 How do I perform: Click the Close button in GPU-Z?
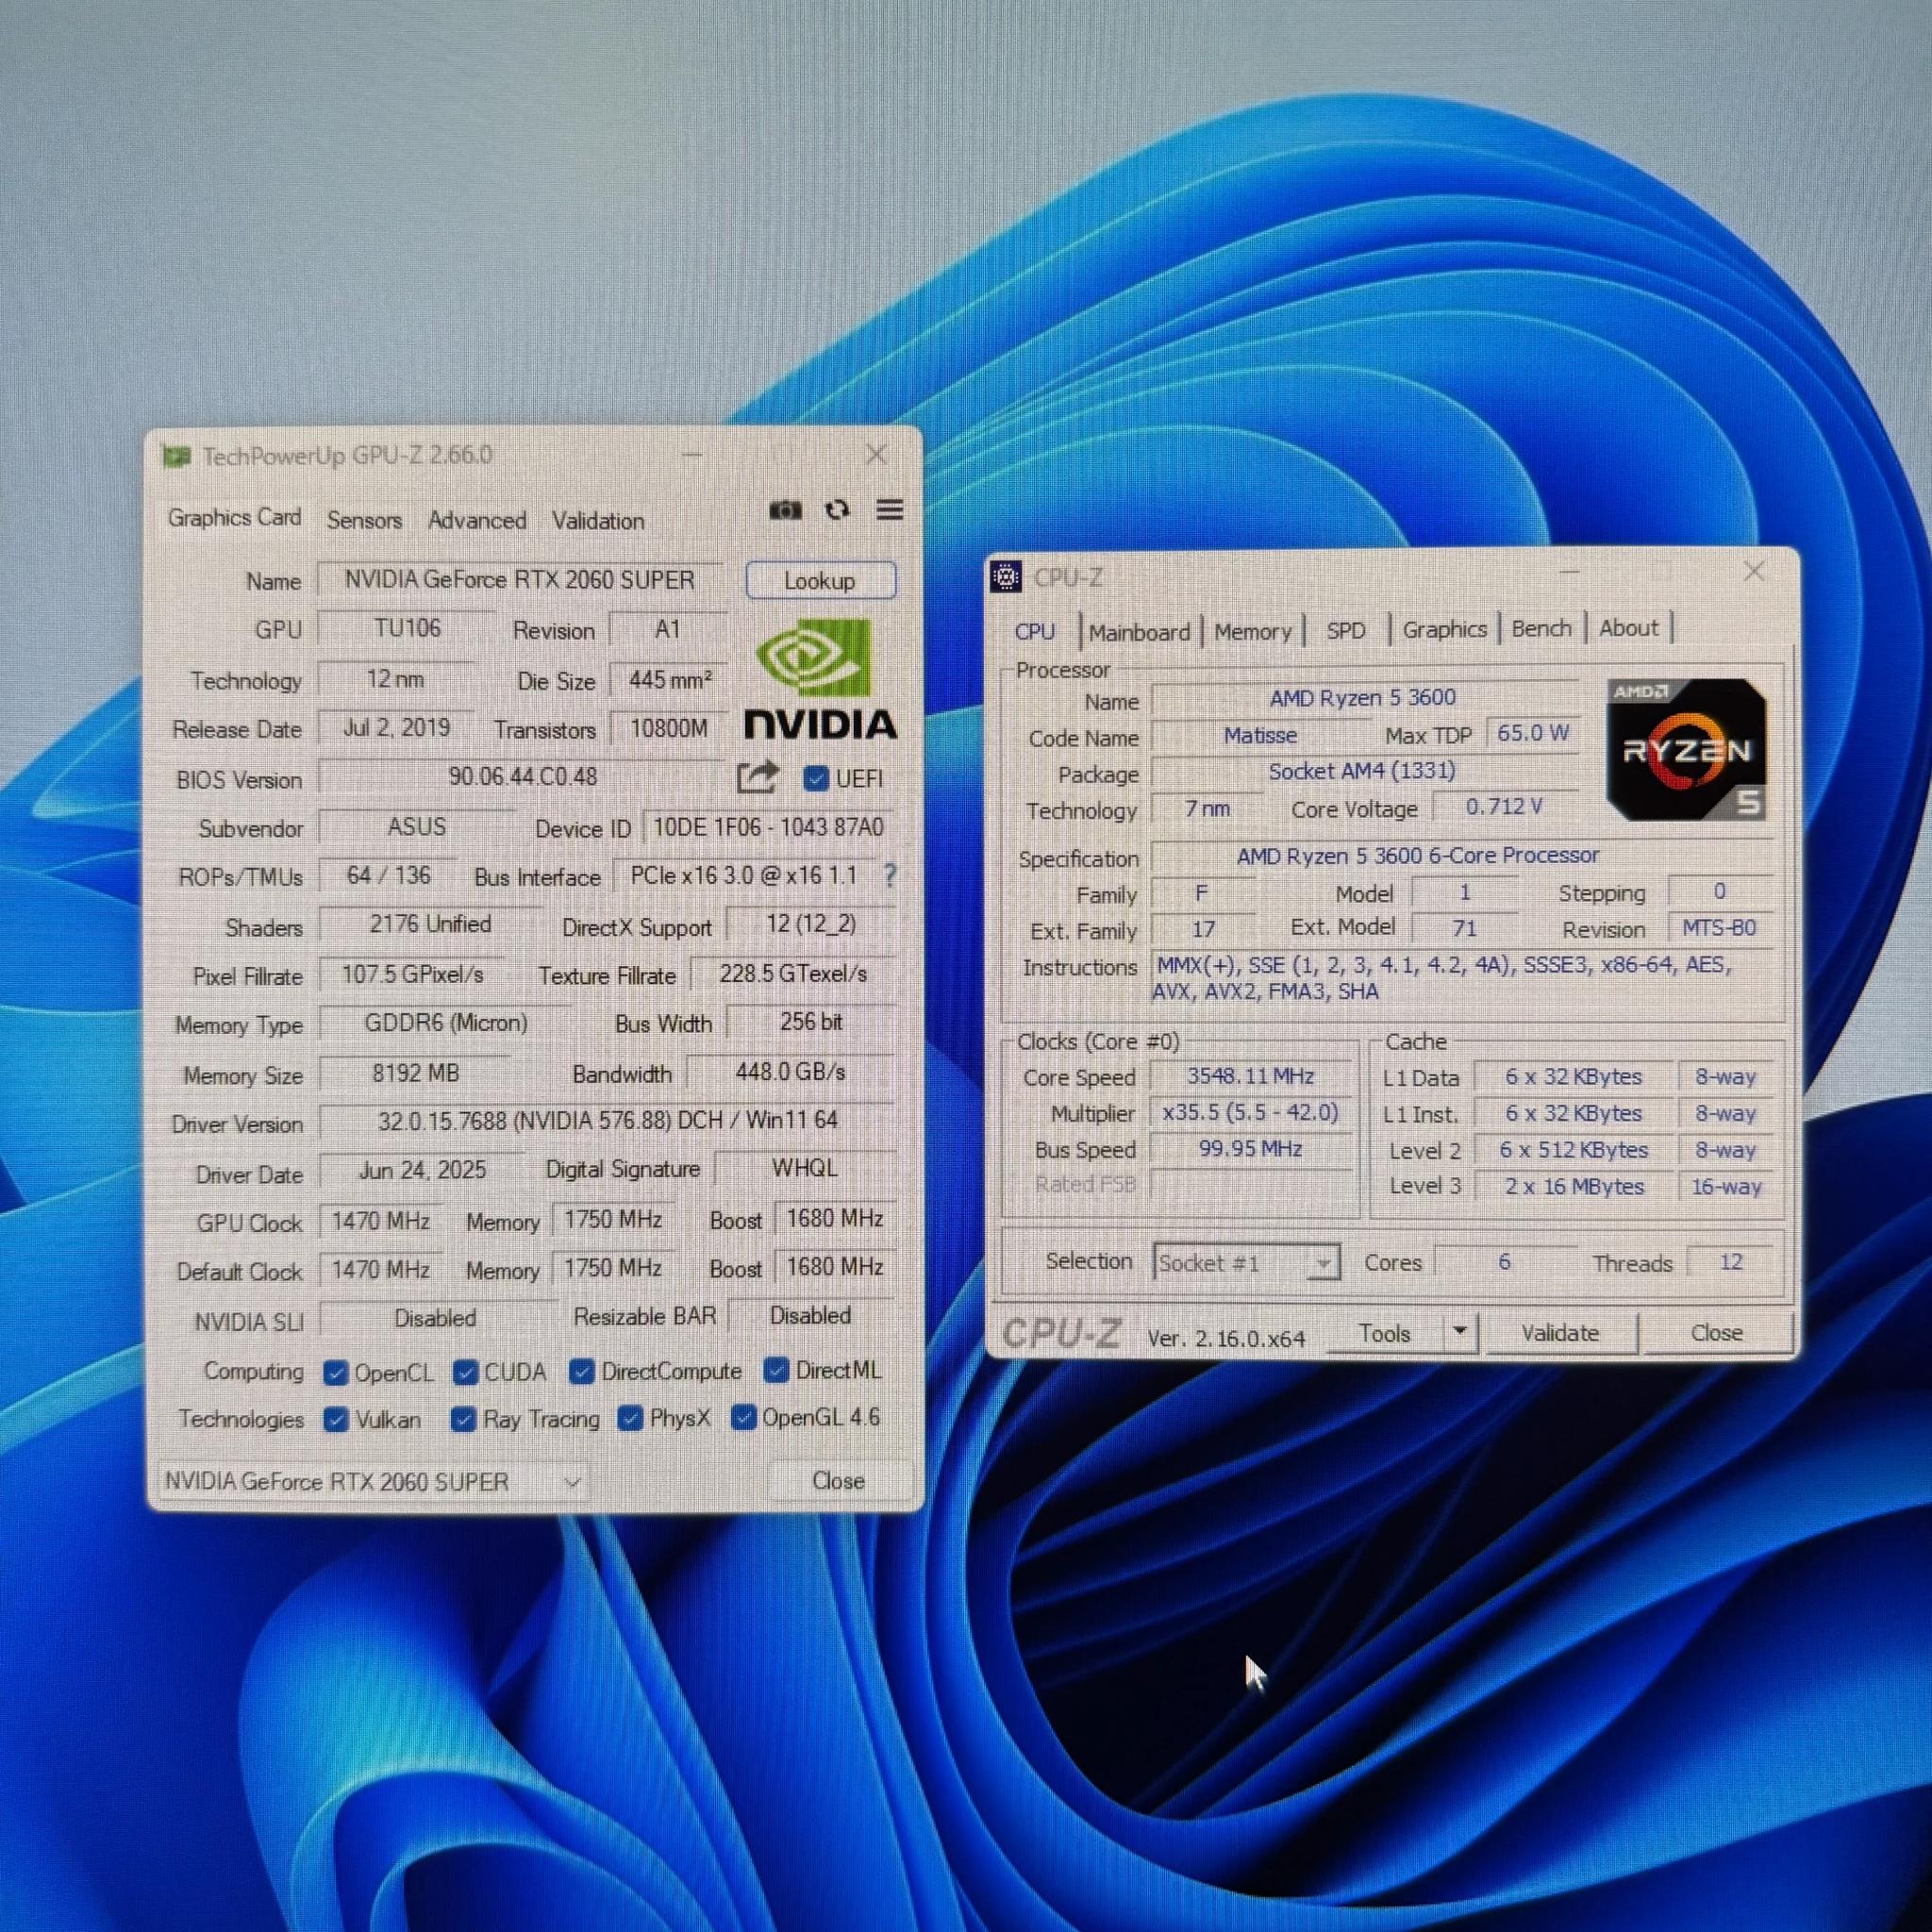838,1481
